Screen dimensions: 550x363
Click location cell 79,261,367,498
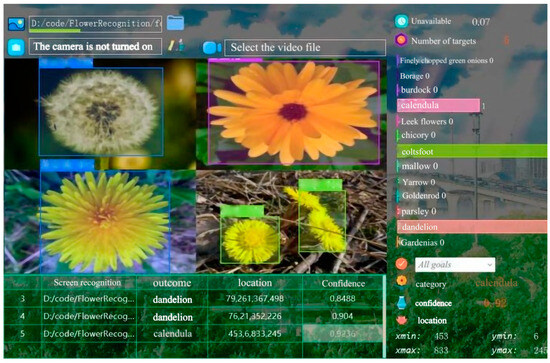pyautogui.click(x=255, y=299)
